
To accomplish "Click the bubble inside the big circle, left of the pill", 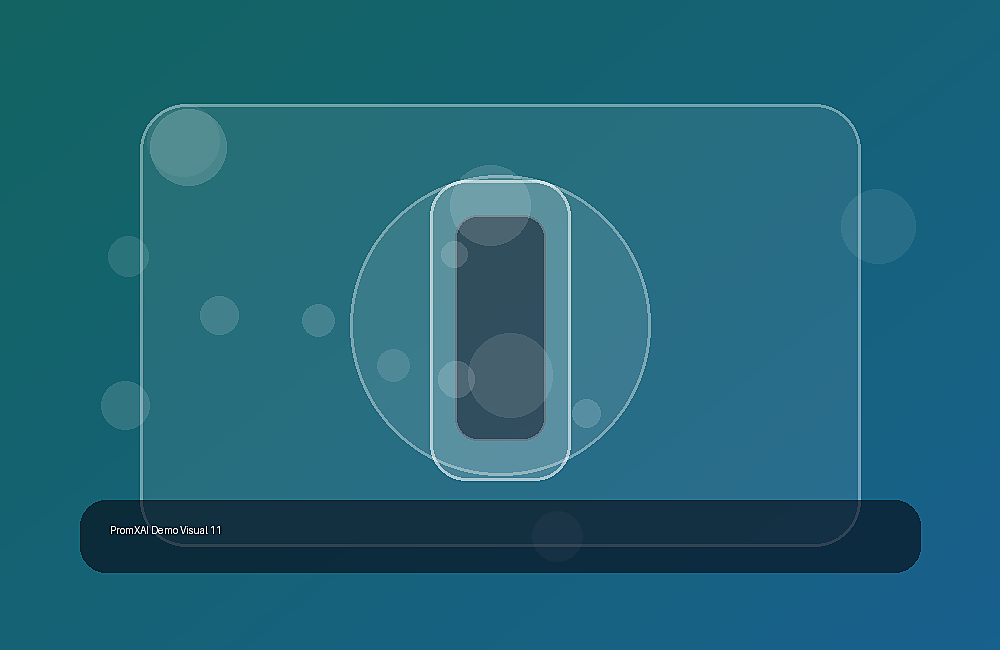I will [393, 366].
